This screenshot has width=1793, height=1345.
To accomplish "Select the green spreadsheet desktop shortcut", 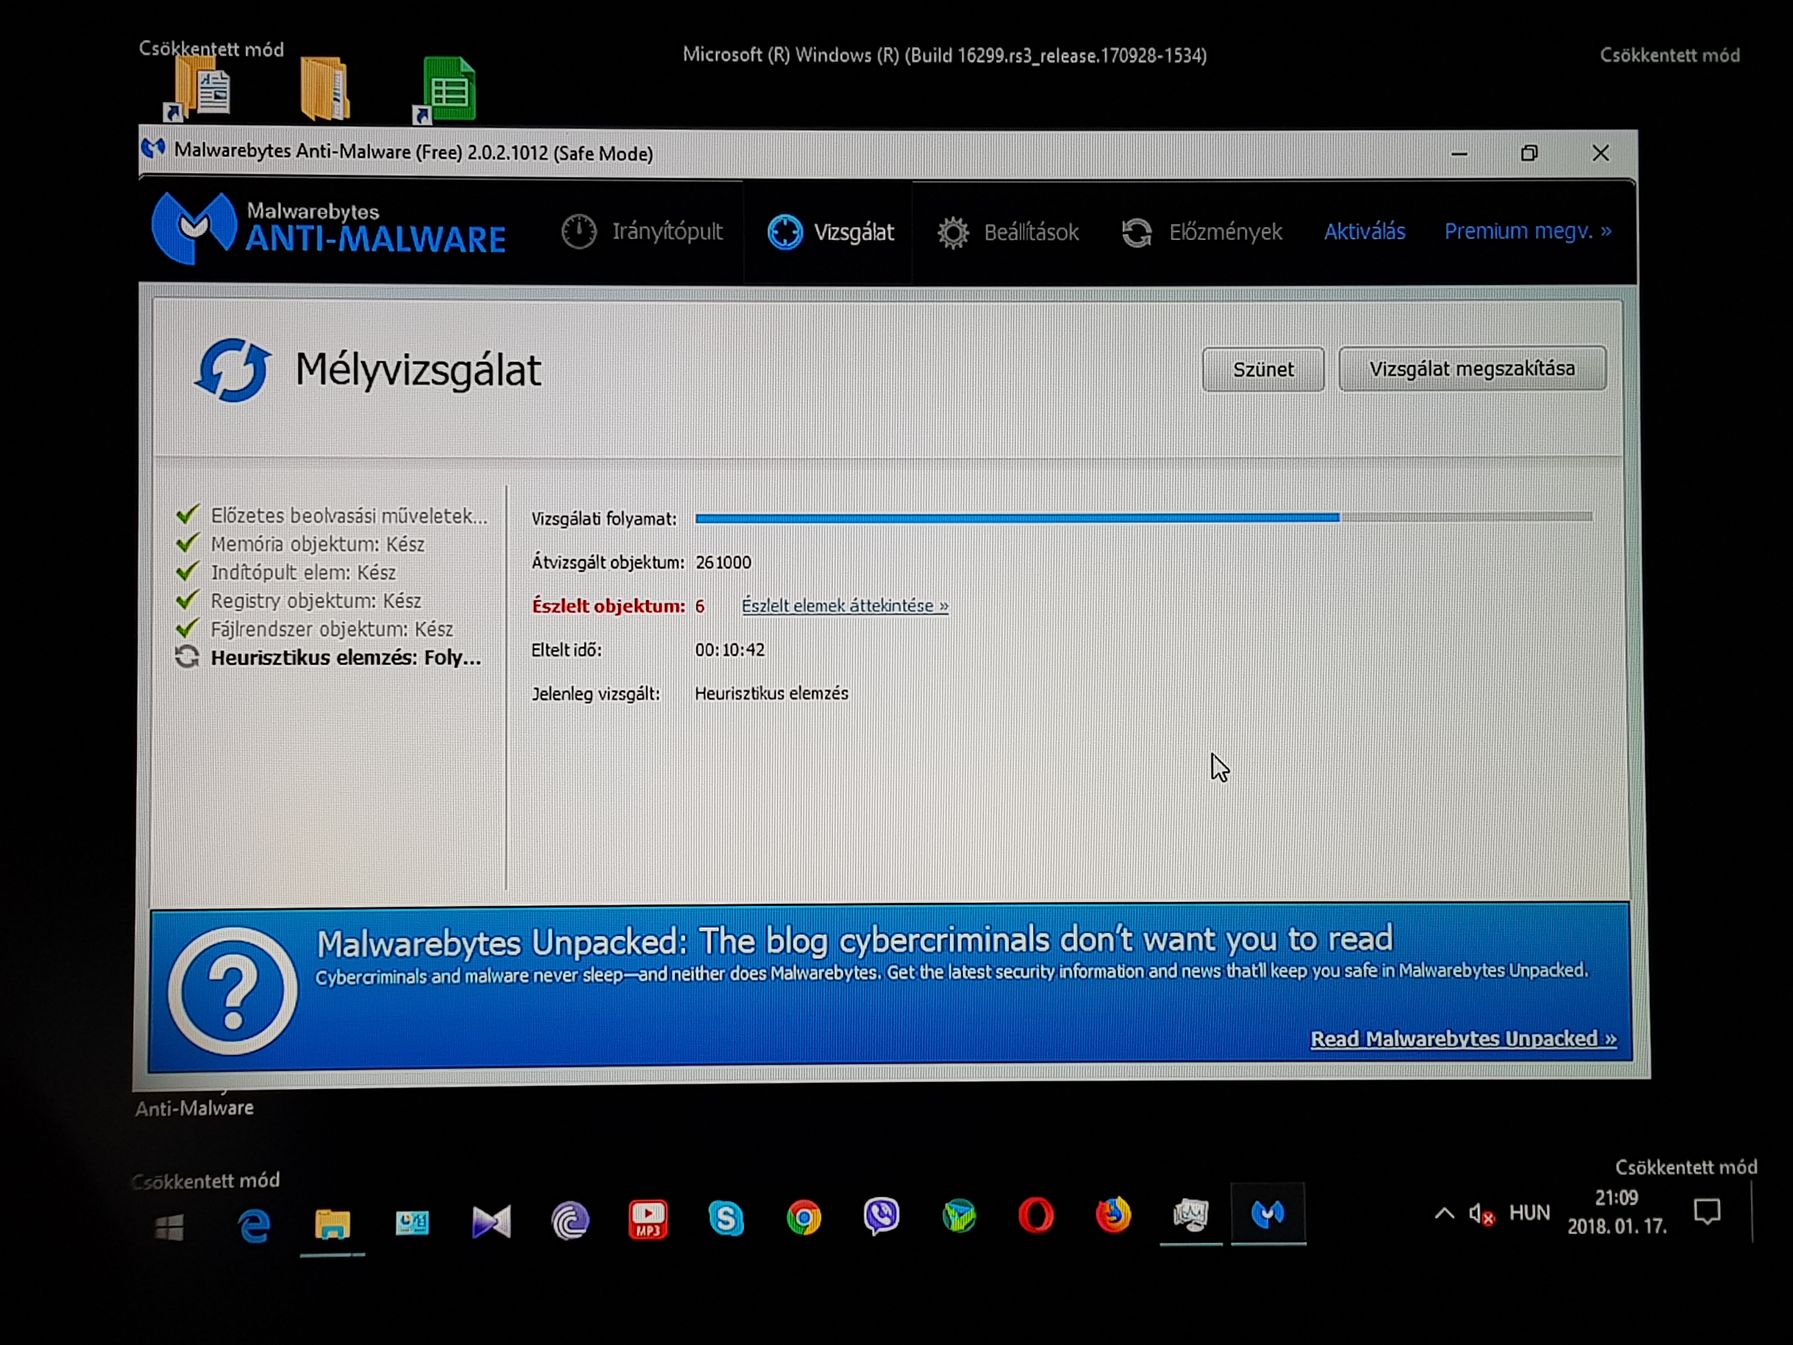I will (x=446, y=90).
